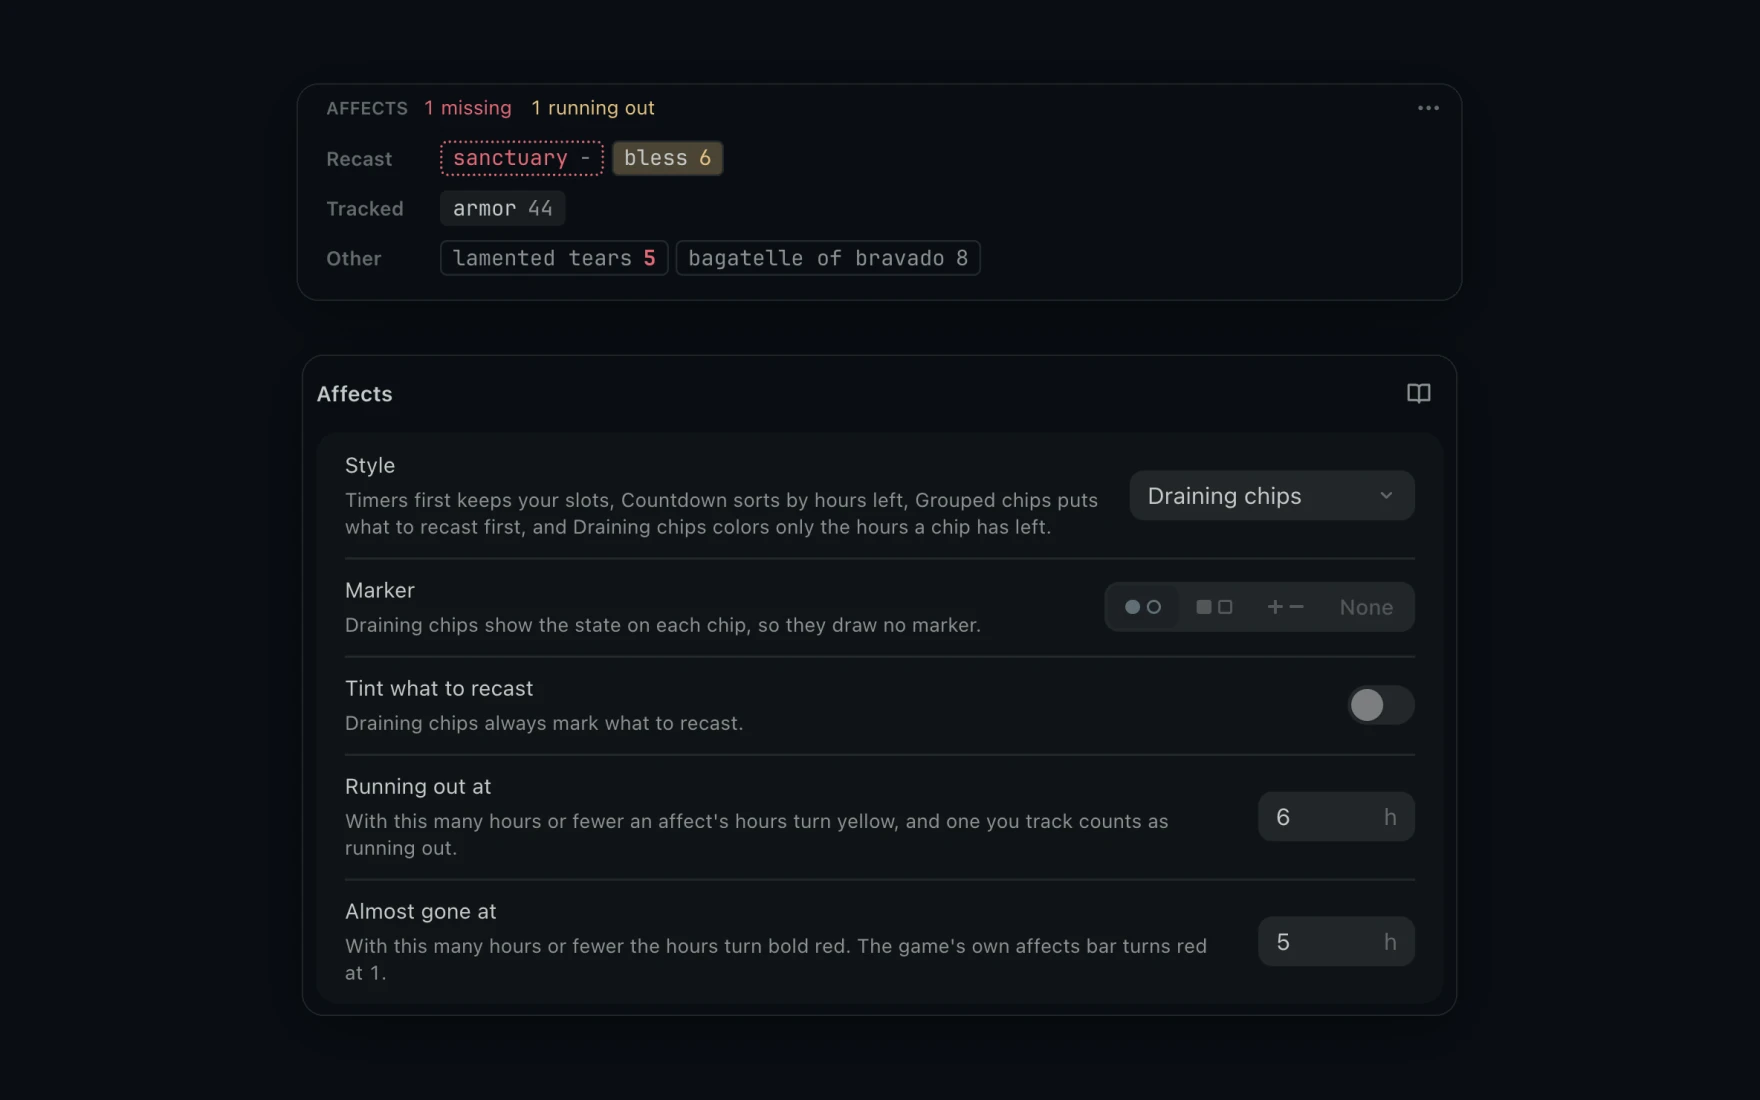Screen dimensions: 1760x1100
Task: Select the circle marker style
Action: (1143, 607)
